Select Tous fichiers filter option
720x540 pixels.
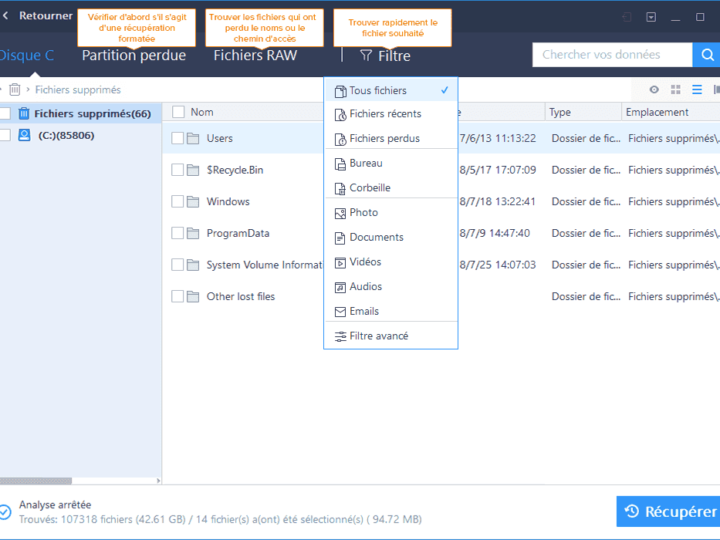(x=391, y=90)
